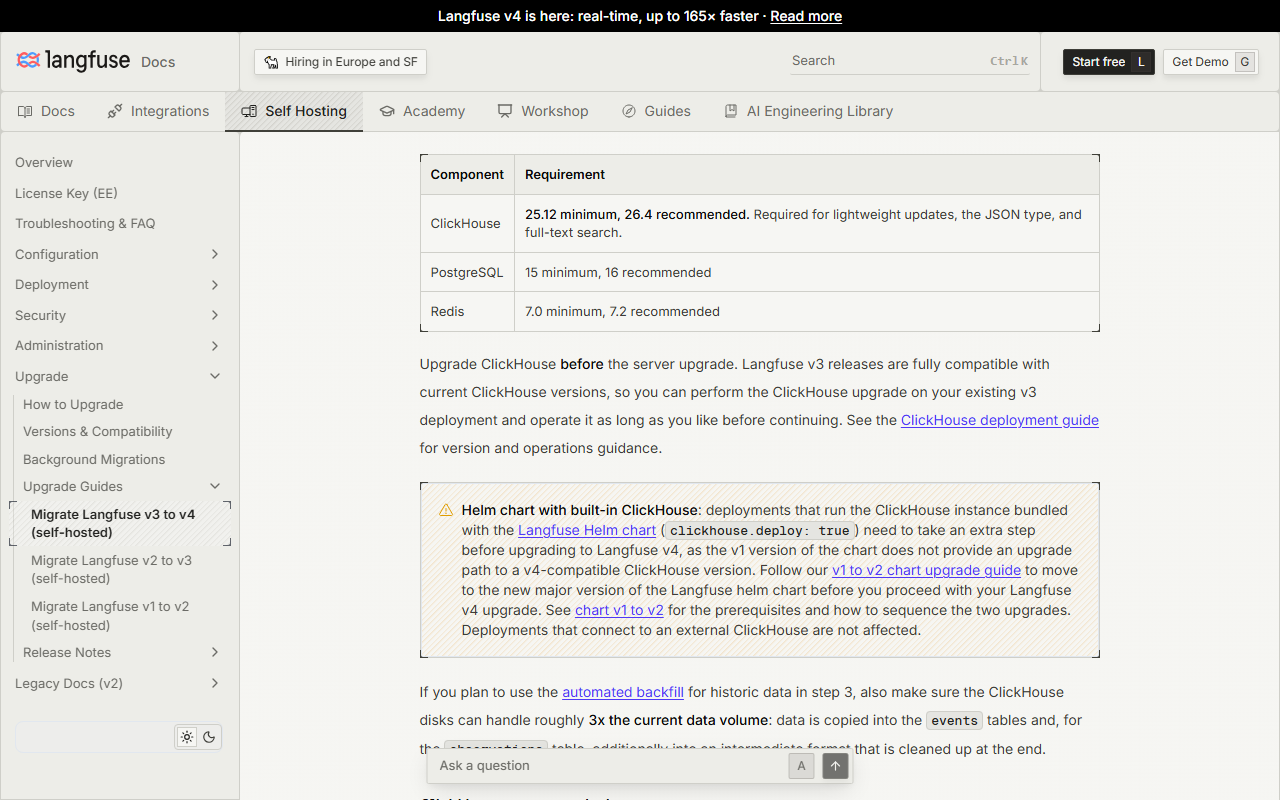The image size is (1280, 800).
Task: Click the Start free button
Action: (x=1108, y=62)
